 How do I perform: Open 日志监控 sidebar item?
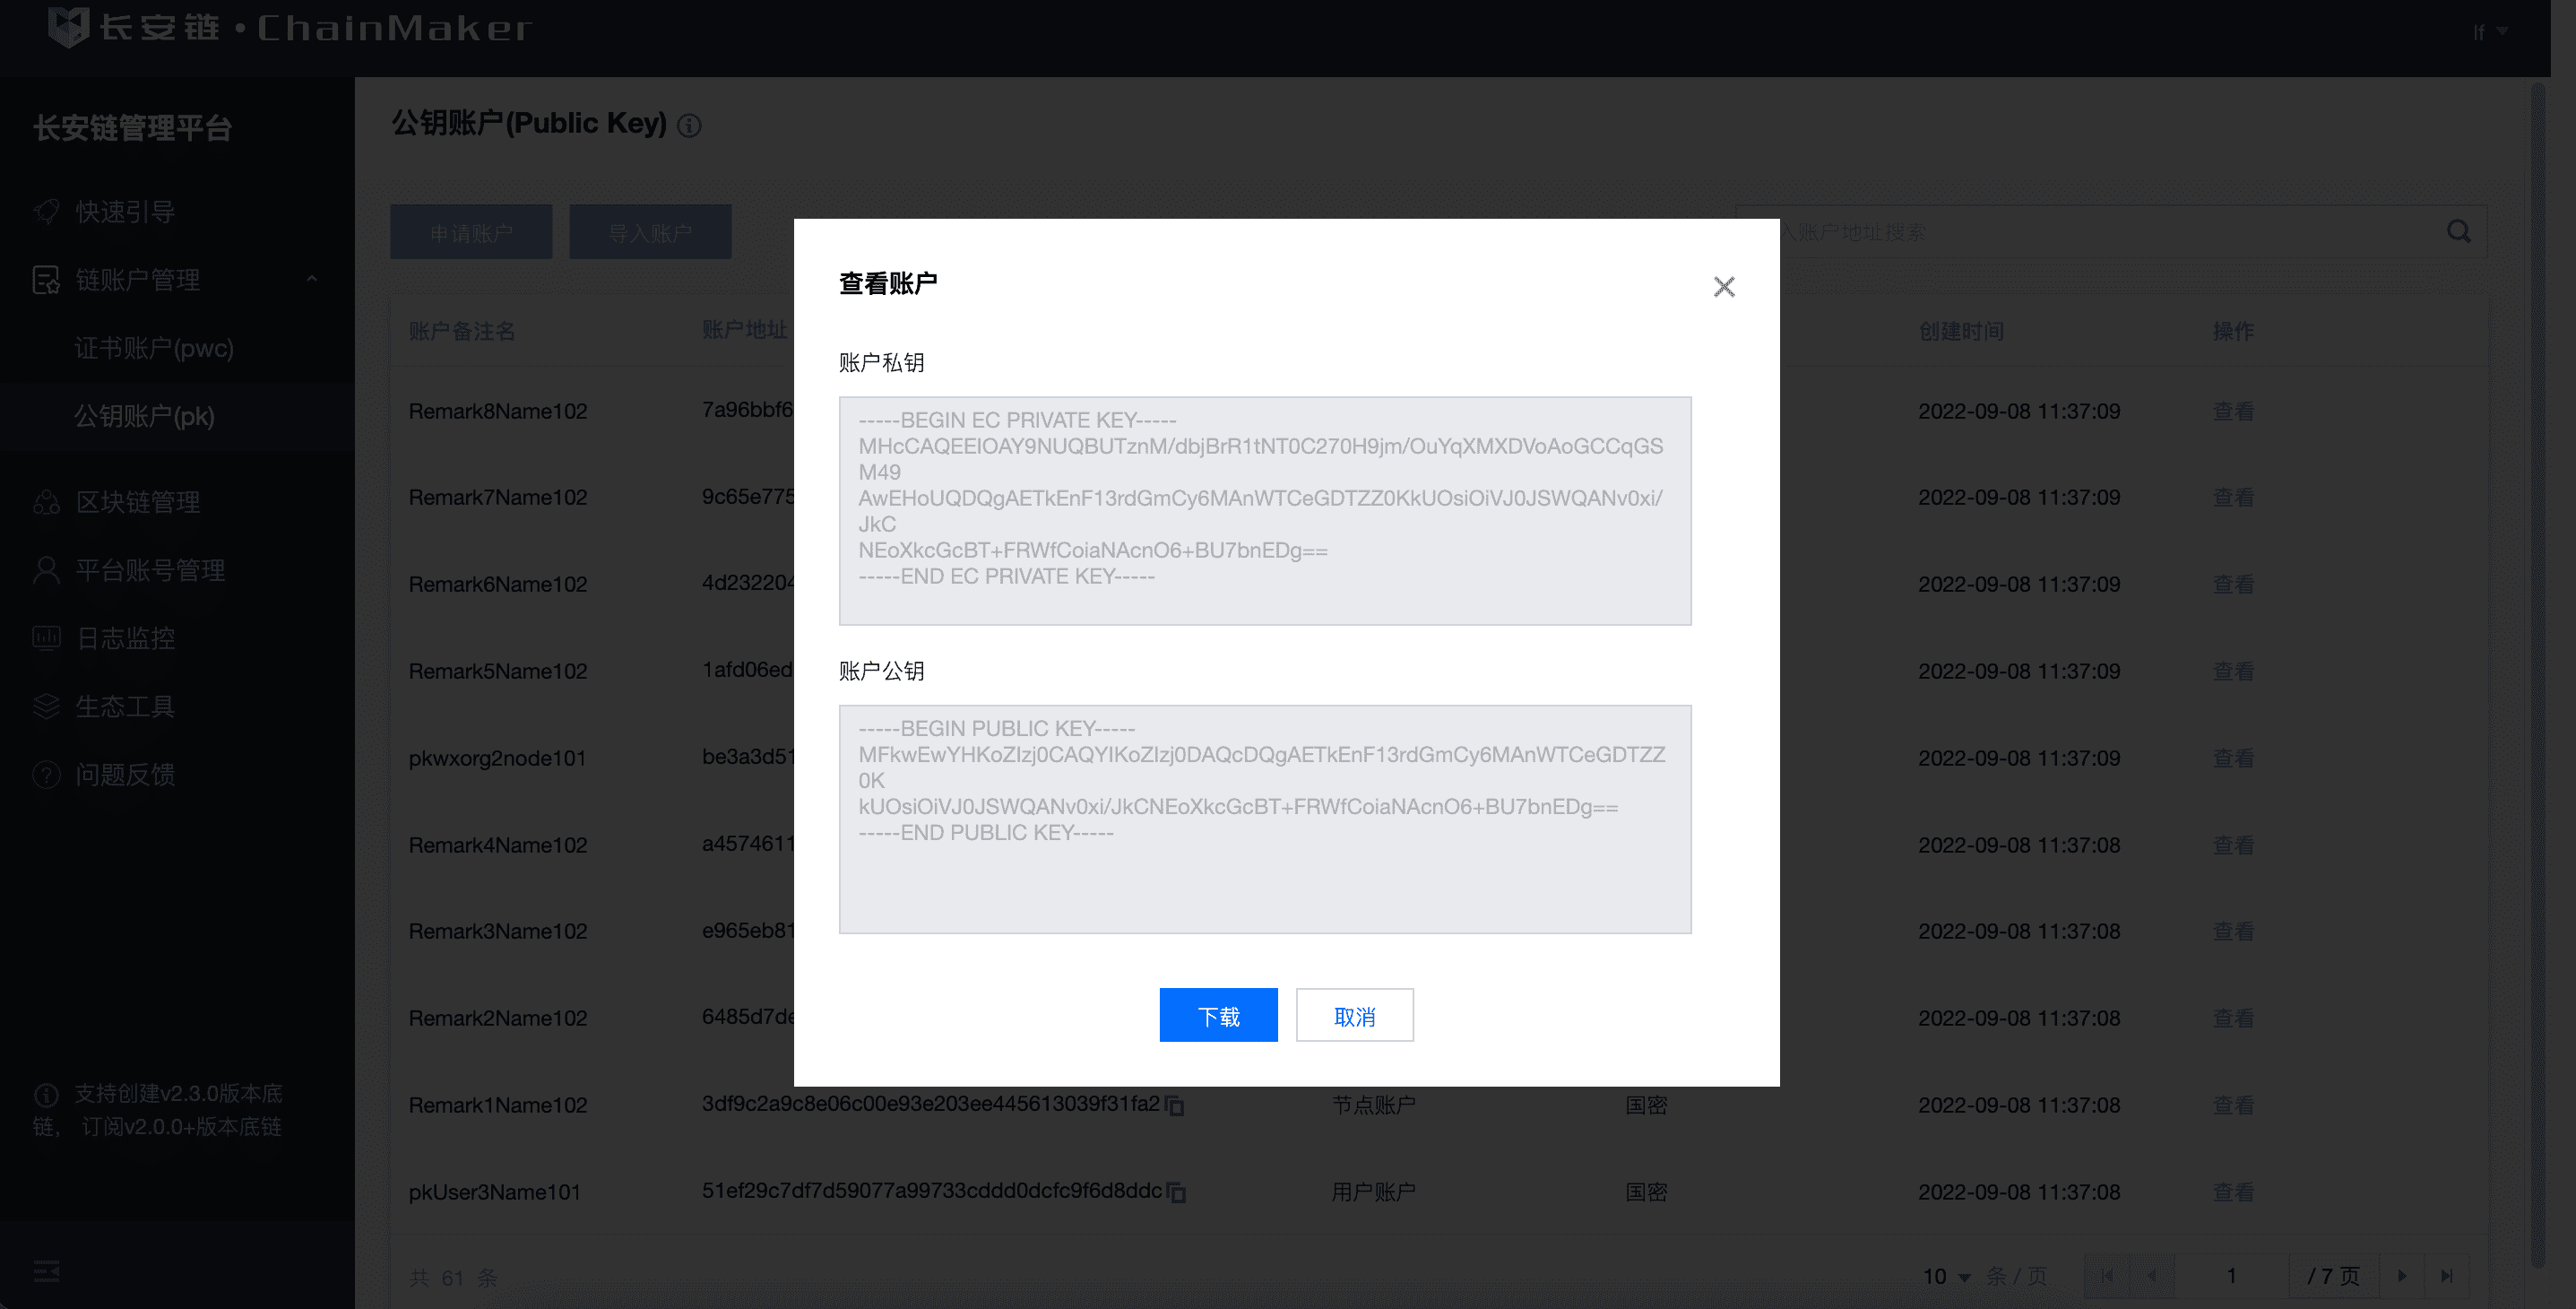coord(125,638)
